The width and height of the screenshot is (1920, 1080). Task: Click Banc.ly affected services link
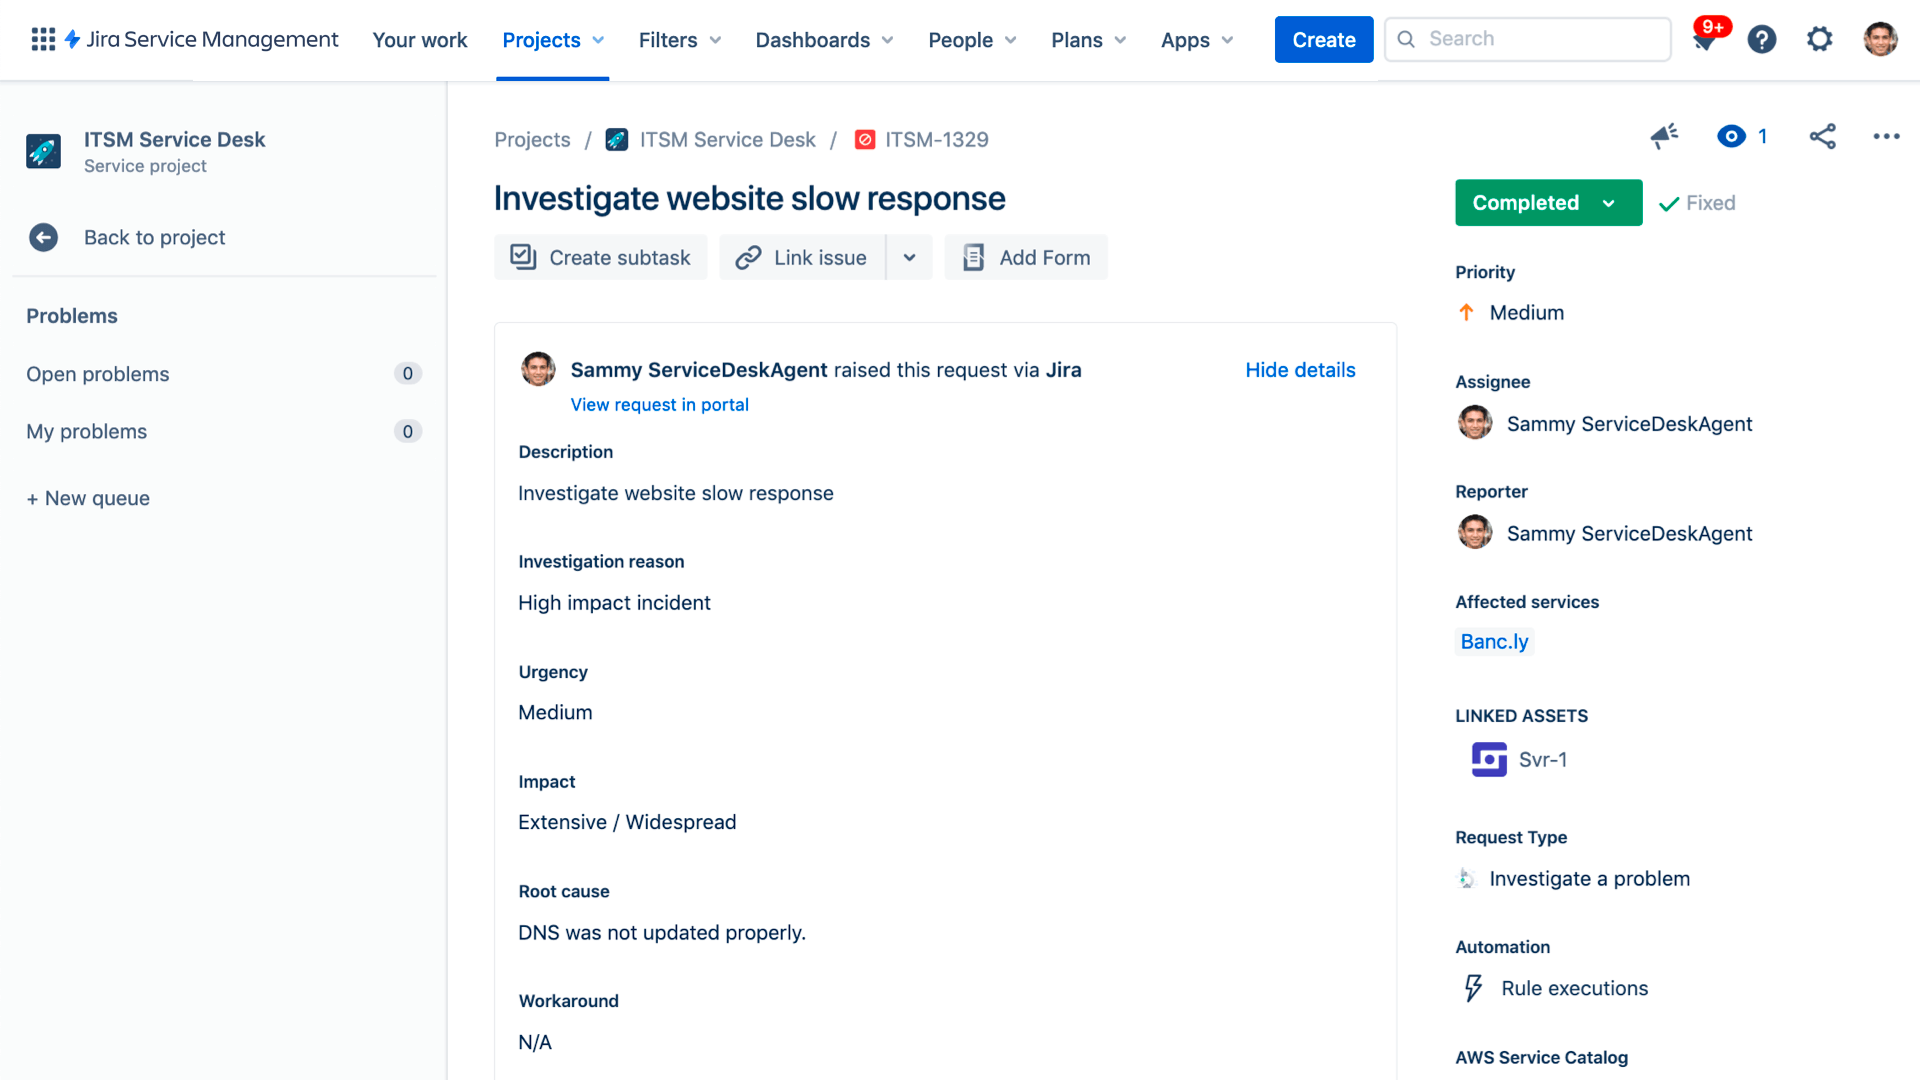[1493, 641]
